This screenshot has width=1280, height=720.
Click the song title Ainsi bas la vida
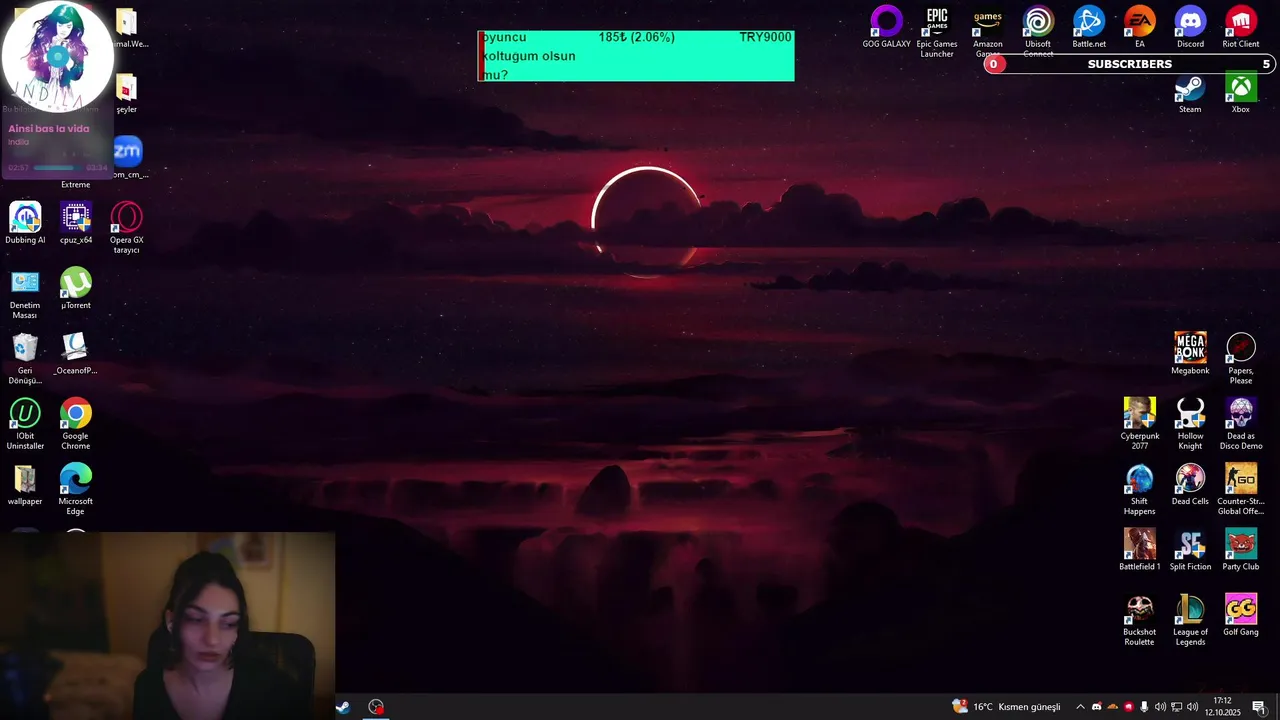[x=49, y=128]
